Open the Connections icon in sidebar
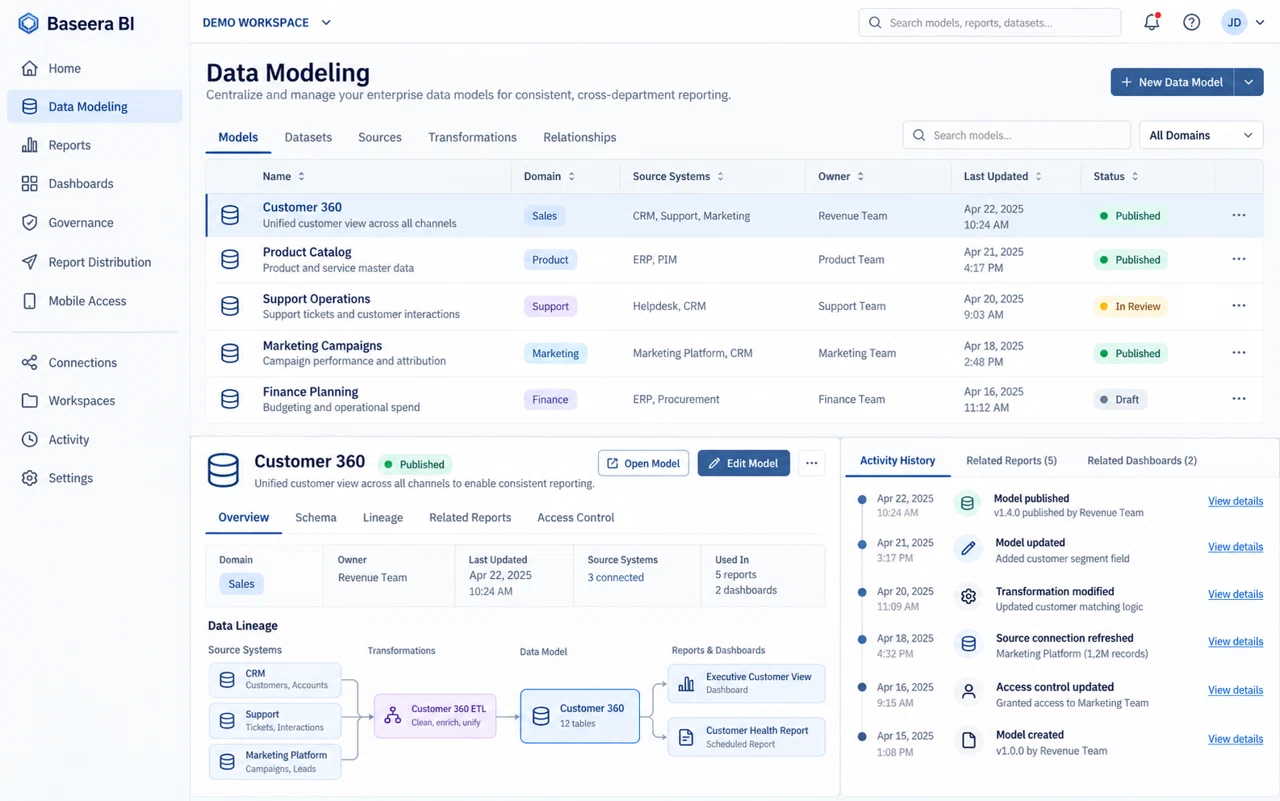This screenshot has height=801, width=1280. pyautogui.click(x=30, y=363)
